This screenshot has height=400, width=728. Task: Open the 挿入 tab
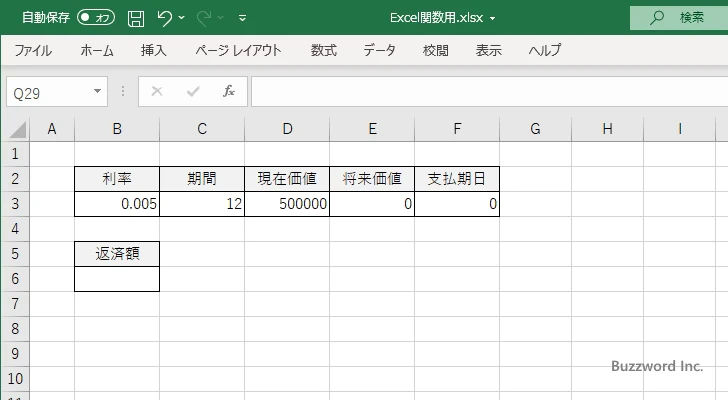coord(154,50)
